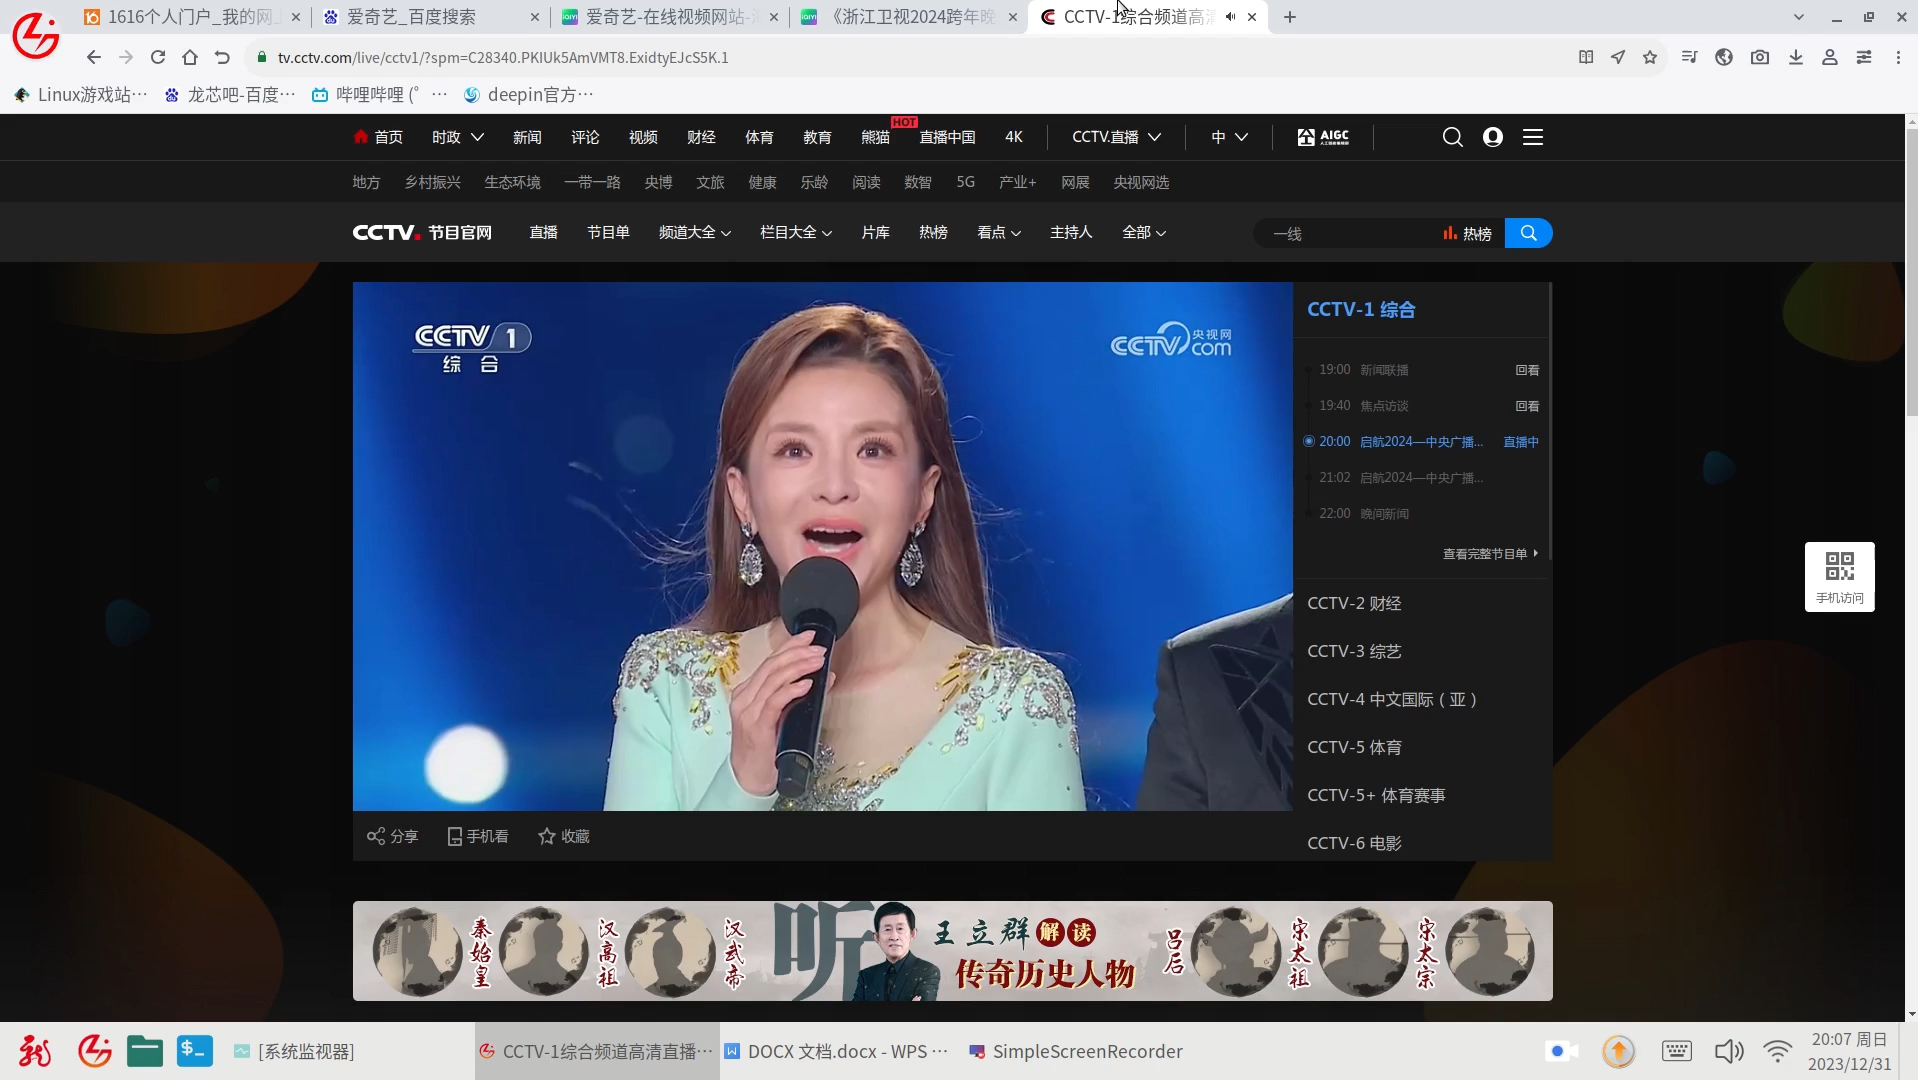Image resolution: width=1918 pixels, height=1080 pixels.
Task: Open the browser tab list chevron
Action: (1799, 17)
